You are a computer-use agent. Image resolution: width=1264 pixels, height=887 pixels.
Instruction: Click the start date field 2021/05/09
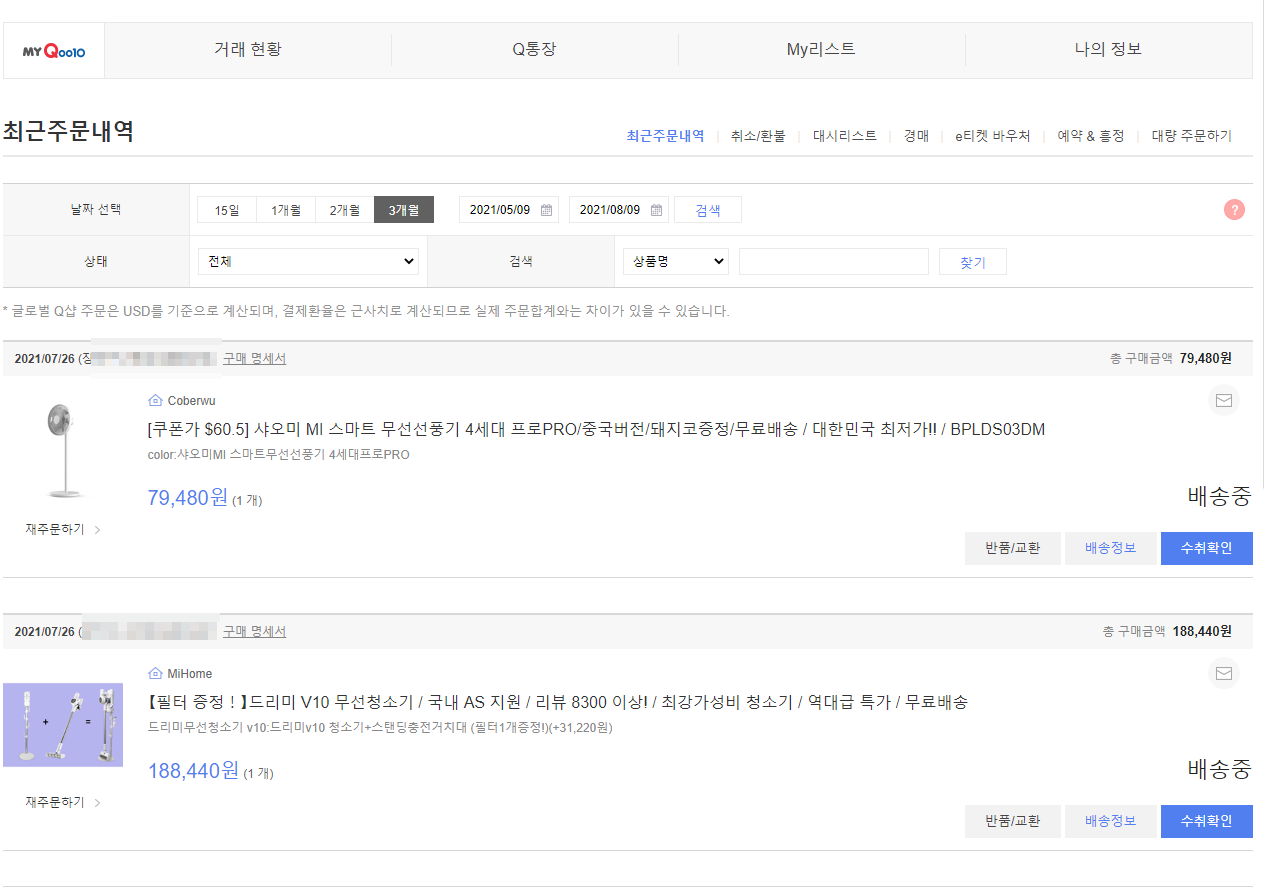pyautogui.click(x=509, y=210)
